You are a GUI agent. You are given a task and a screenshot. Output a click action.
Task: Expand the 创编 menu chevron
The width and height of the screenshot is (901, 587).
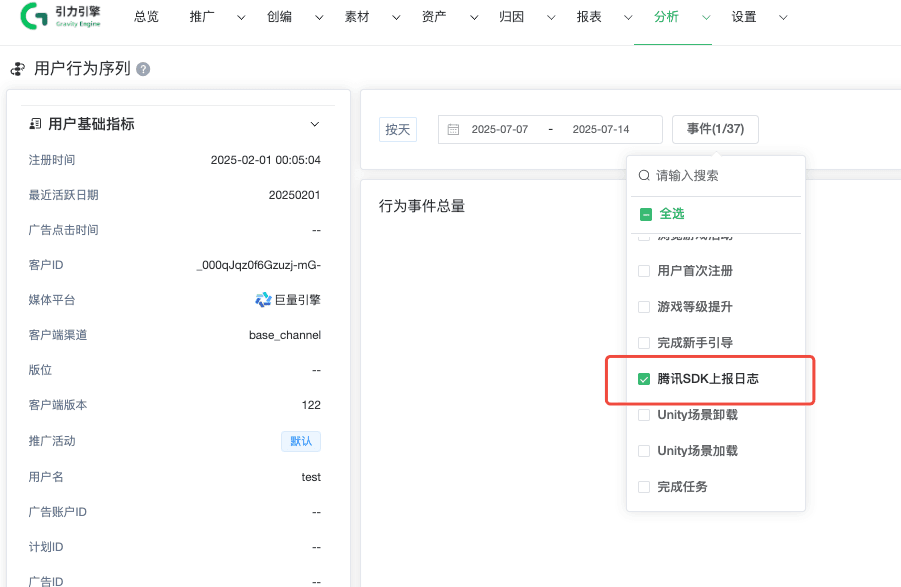319,18
